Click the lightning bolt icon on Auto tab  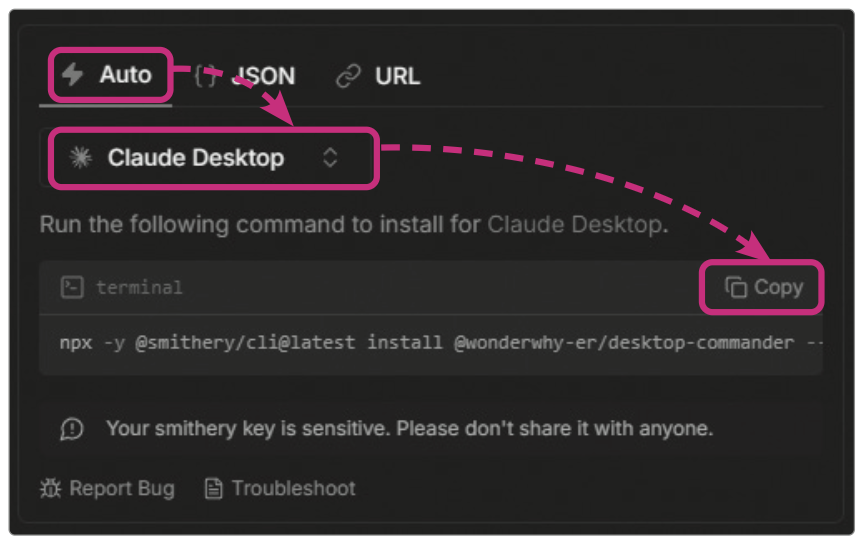72,75
